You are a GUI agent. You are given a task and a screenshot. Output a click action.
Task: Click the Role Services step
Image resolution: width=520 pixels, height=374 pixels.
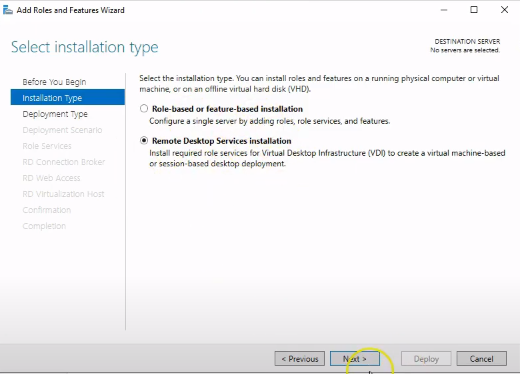[x=47, y=146]
